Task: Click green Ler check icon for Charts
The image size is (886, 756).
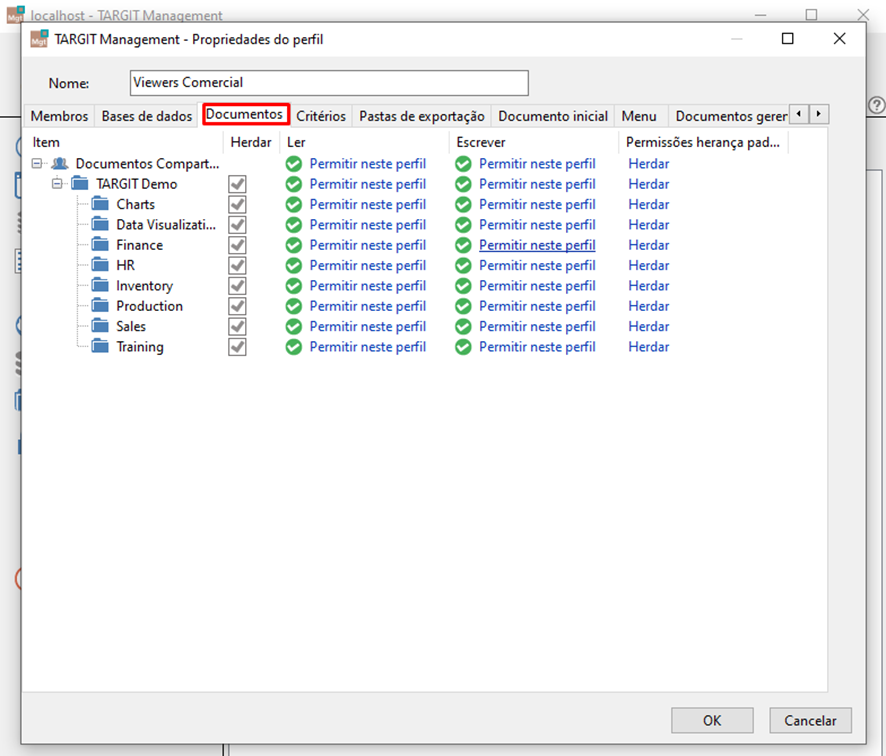Action: [294, 205]
